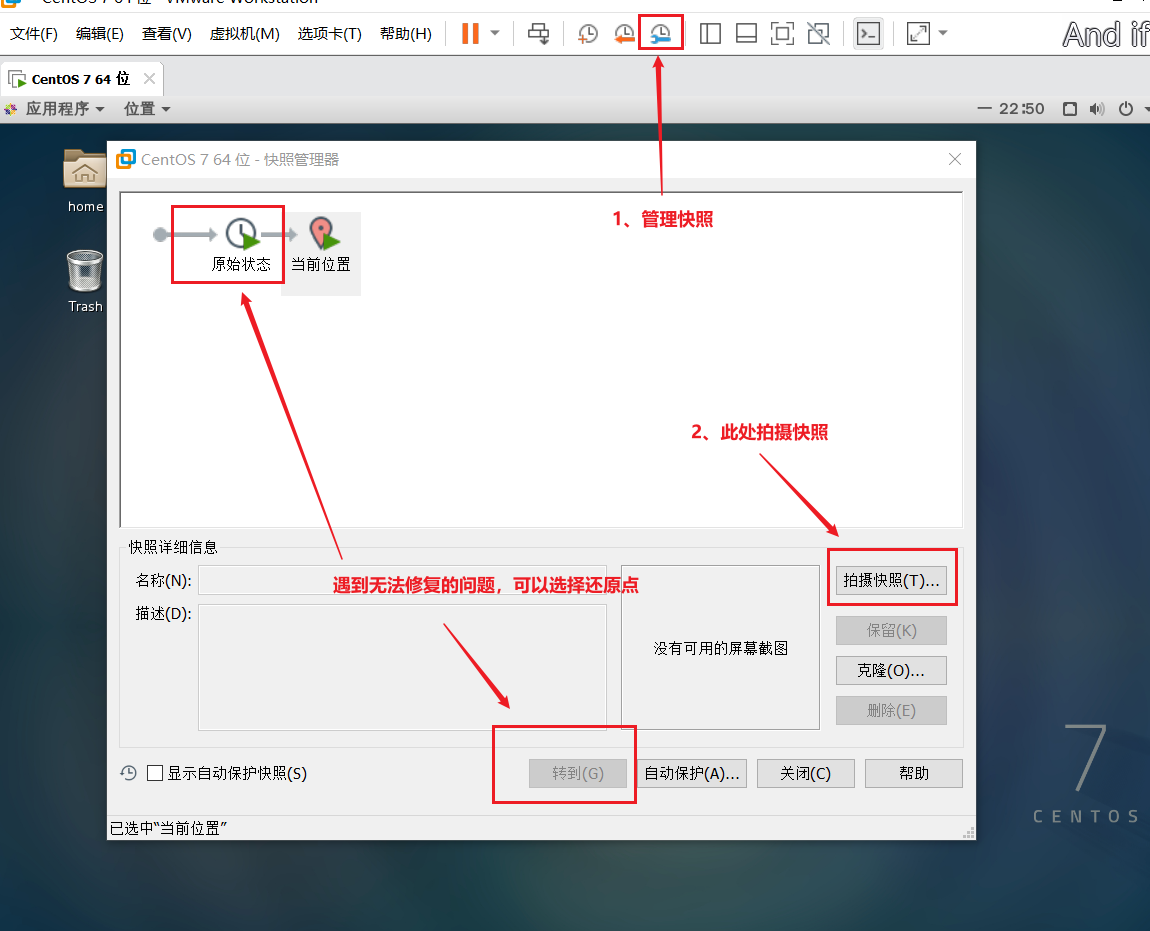This screenshot has height=931, width=1150.
Task: Open the Snapshot Manager toolbar icon
Action: (660, 33)
